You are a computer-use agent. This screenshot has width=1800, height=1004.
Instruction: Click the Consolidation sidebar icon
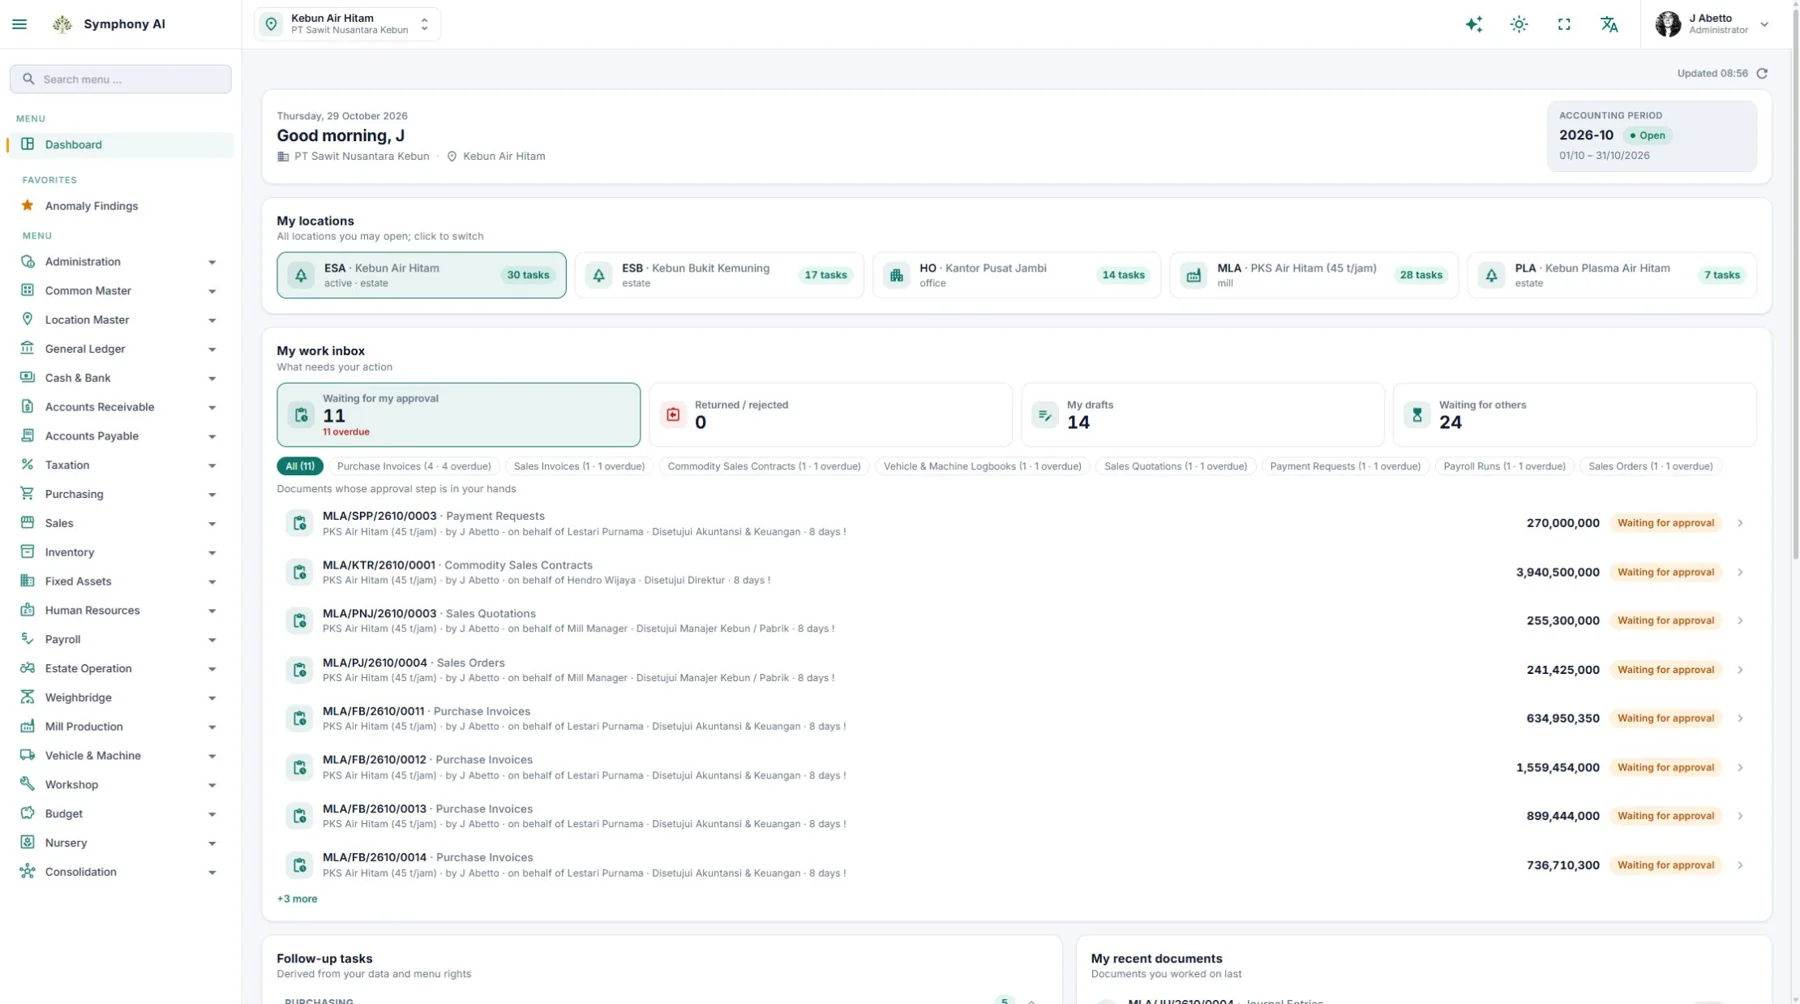[27, 872]
